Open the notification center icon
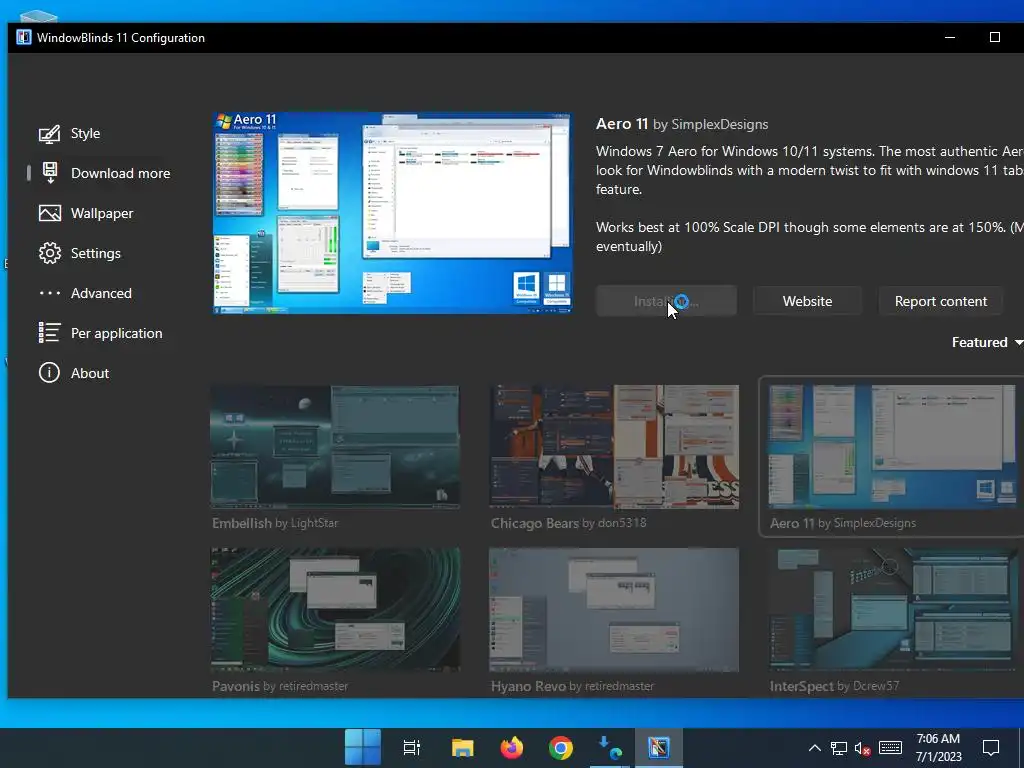 point(991,748)
